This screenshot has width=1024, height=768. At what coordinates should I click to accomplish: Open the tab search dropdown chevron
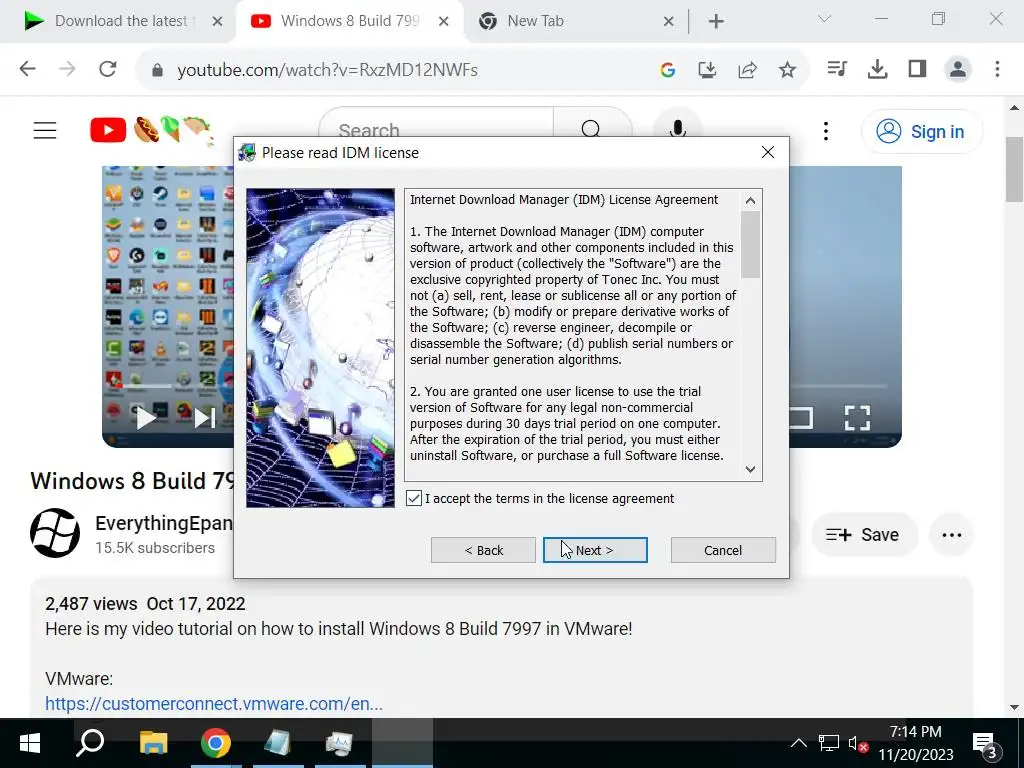pyautogui.click(x=824, y=19)
